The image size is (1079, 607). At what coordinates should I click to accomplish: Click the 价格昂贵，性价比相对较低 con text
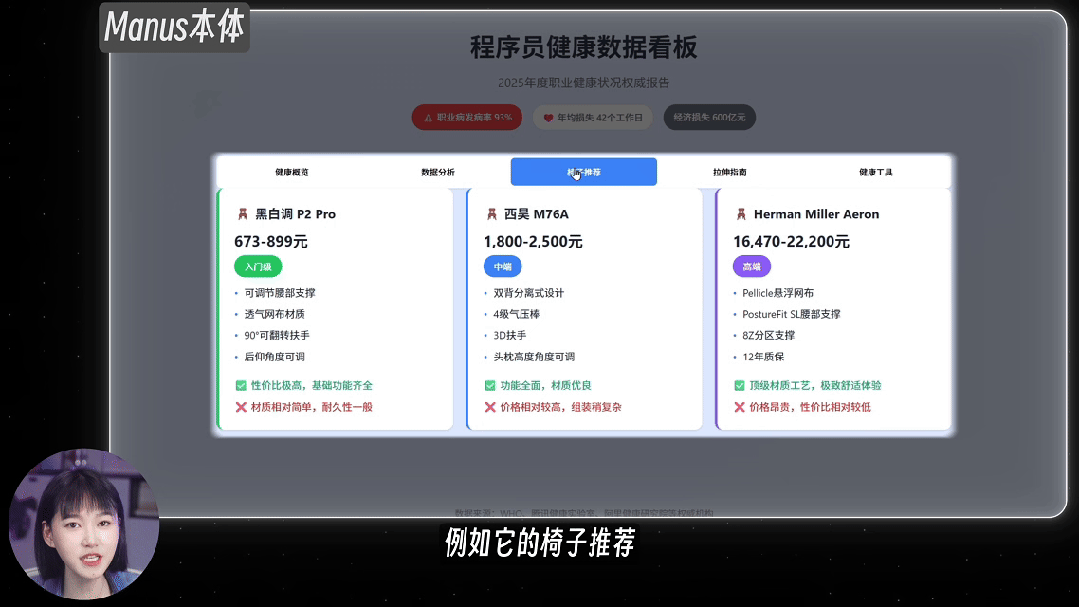[x=810, y=407]
